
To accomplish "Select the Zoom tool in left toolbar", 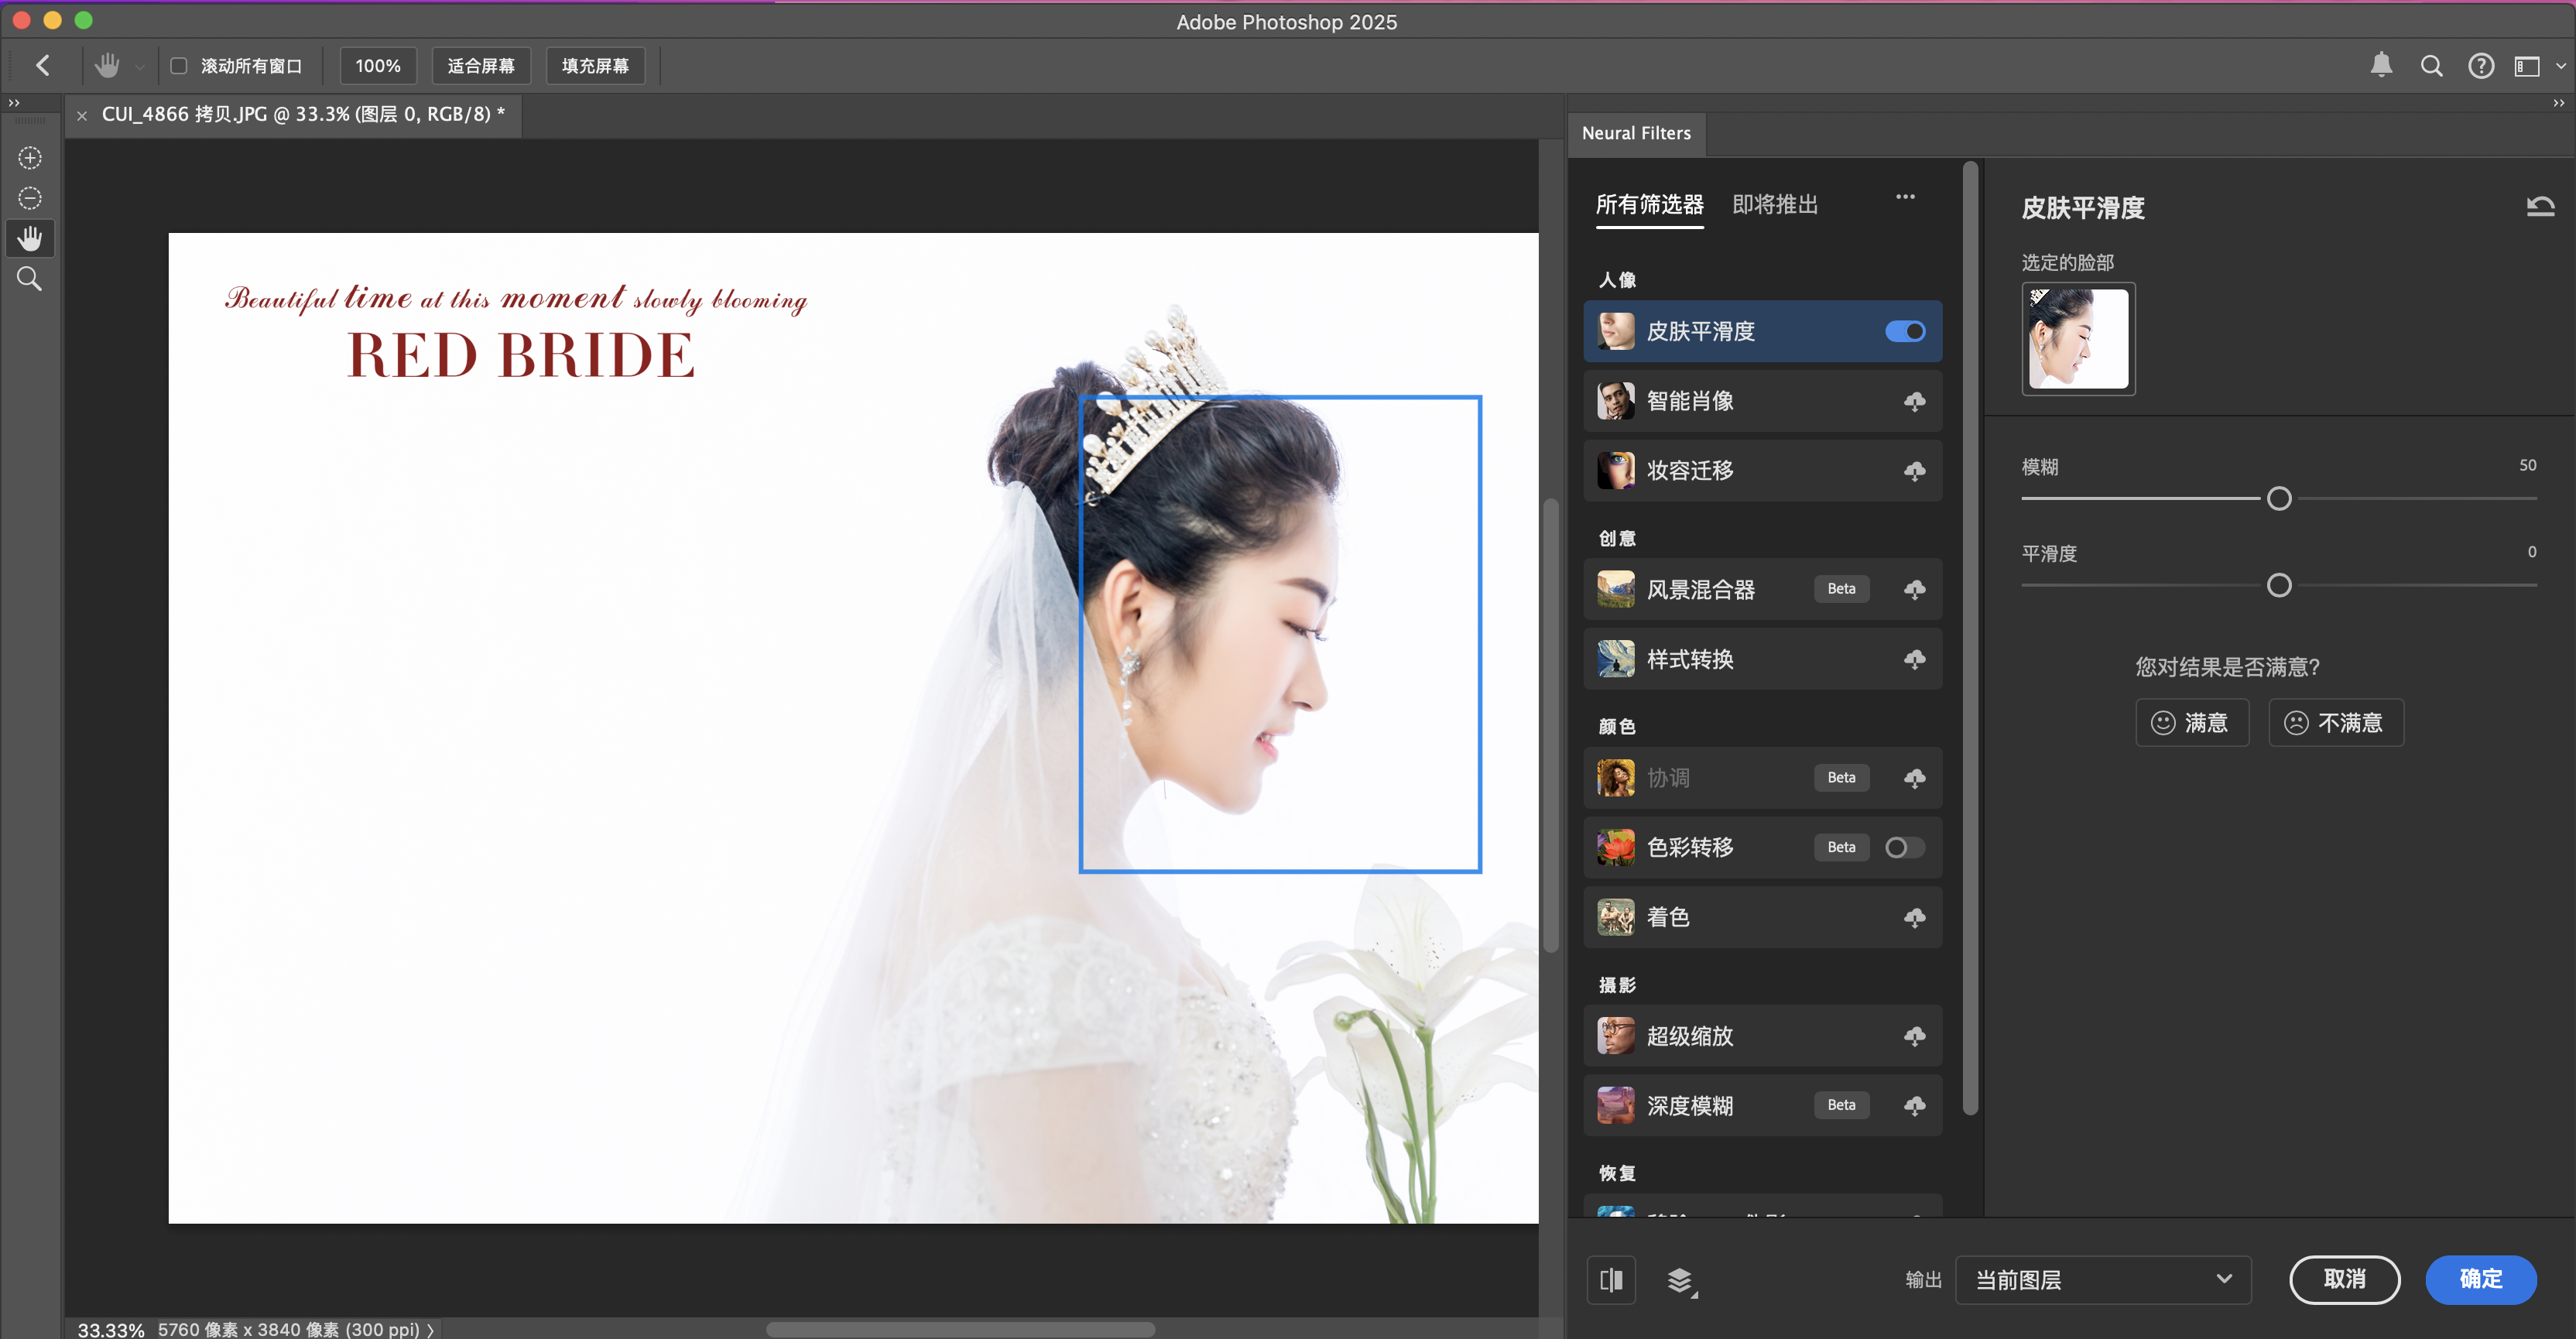I will point(30,279).
